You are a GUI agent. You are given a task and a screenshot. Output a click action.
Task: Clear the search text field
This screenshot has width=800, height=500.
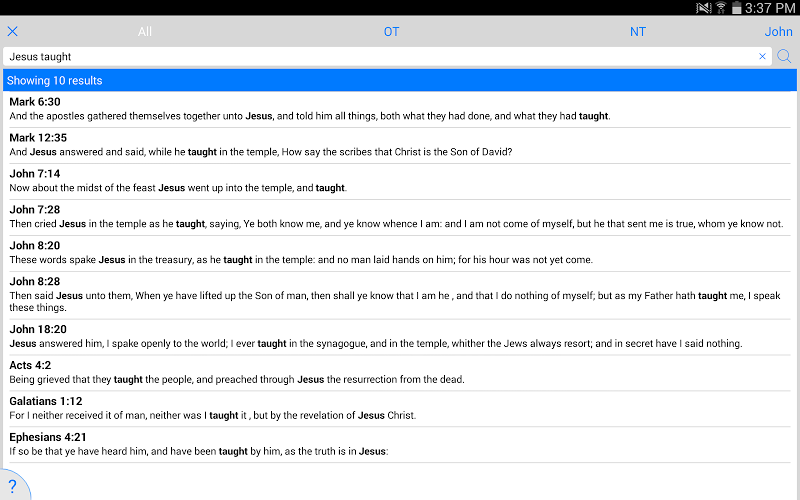point(762,57)
